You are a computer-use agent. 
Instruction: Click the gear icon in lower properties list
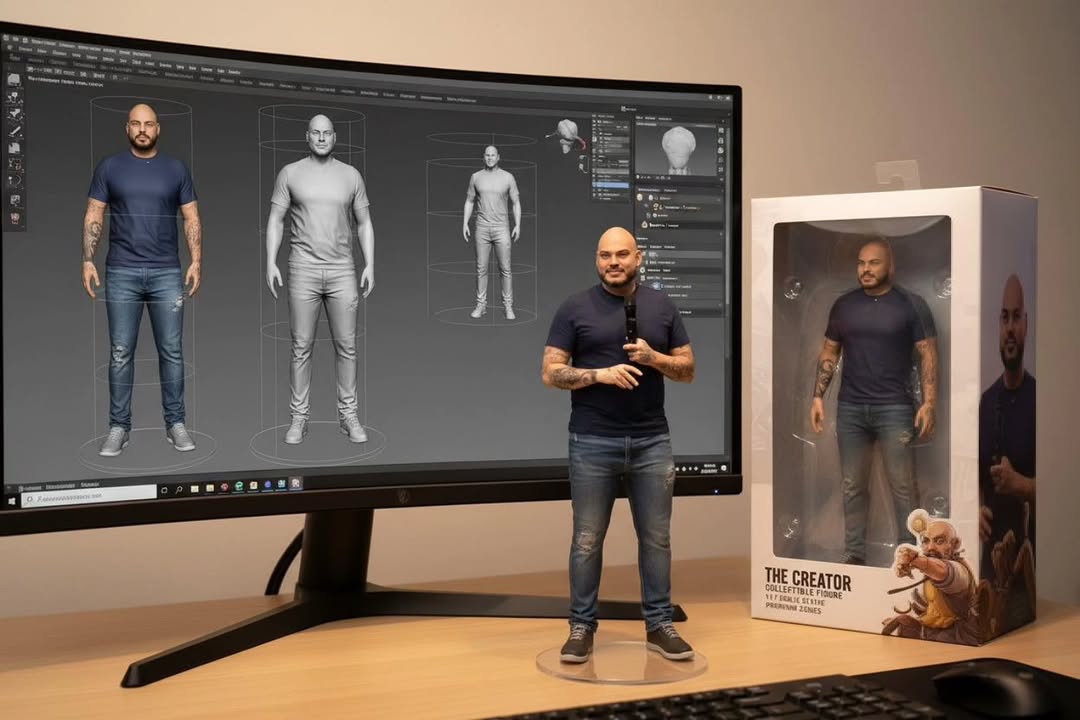tap(642, 271)
